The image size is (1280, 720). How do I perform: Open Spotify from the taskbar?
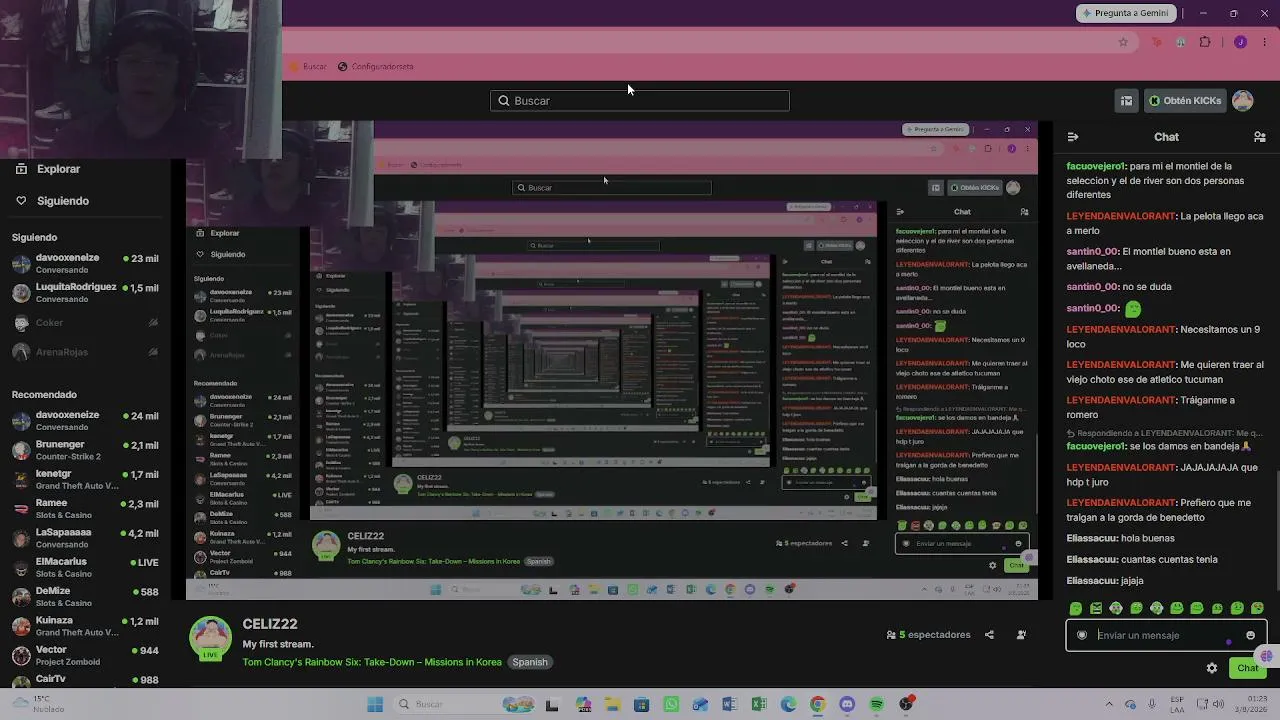pyautogui.click(x=877, y=704)
